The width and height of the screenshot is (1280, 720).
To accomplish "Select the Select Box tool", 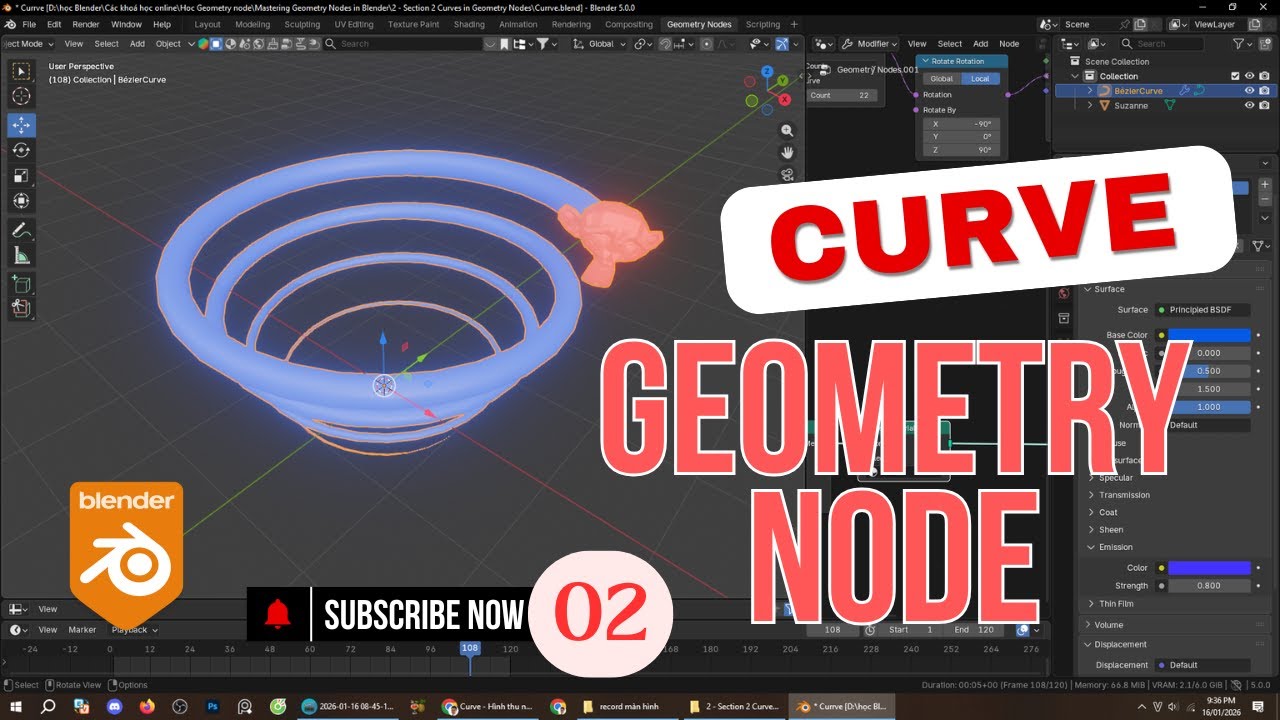I will (21, 71).
